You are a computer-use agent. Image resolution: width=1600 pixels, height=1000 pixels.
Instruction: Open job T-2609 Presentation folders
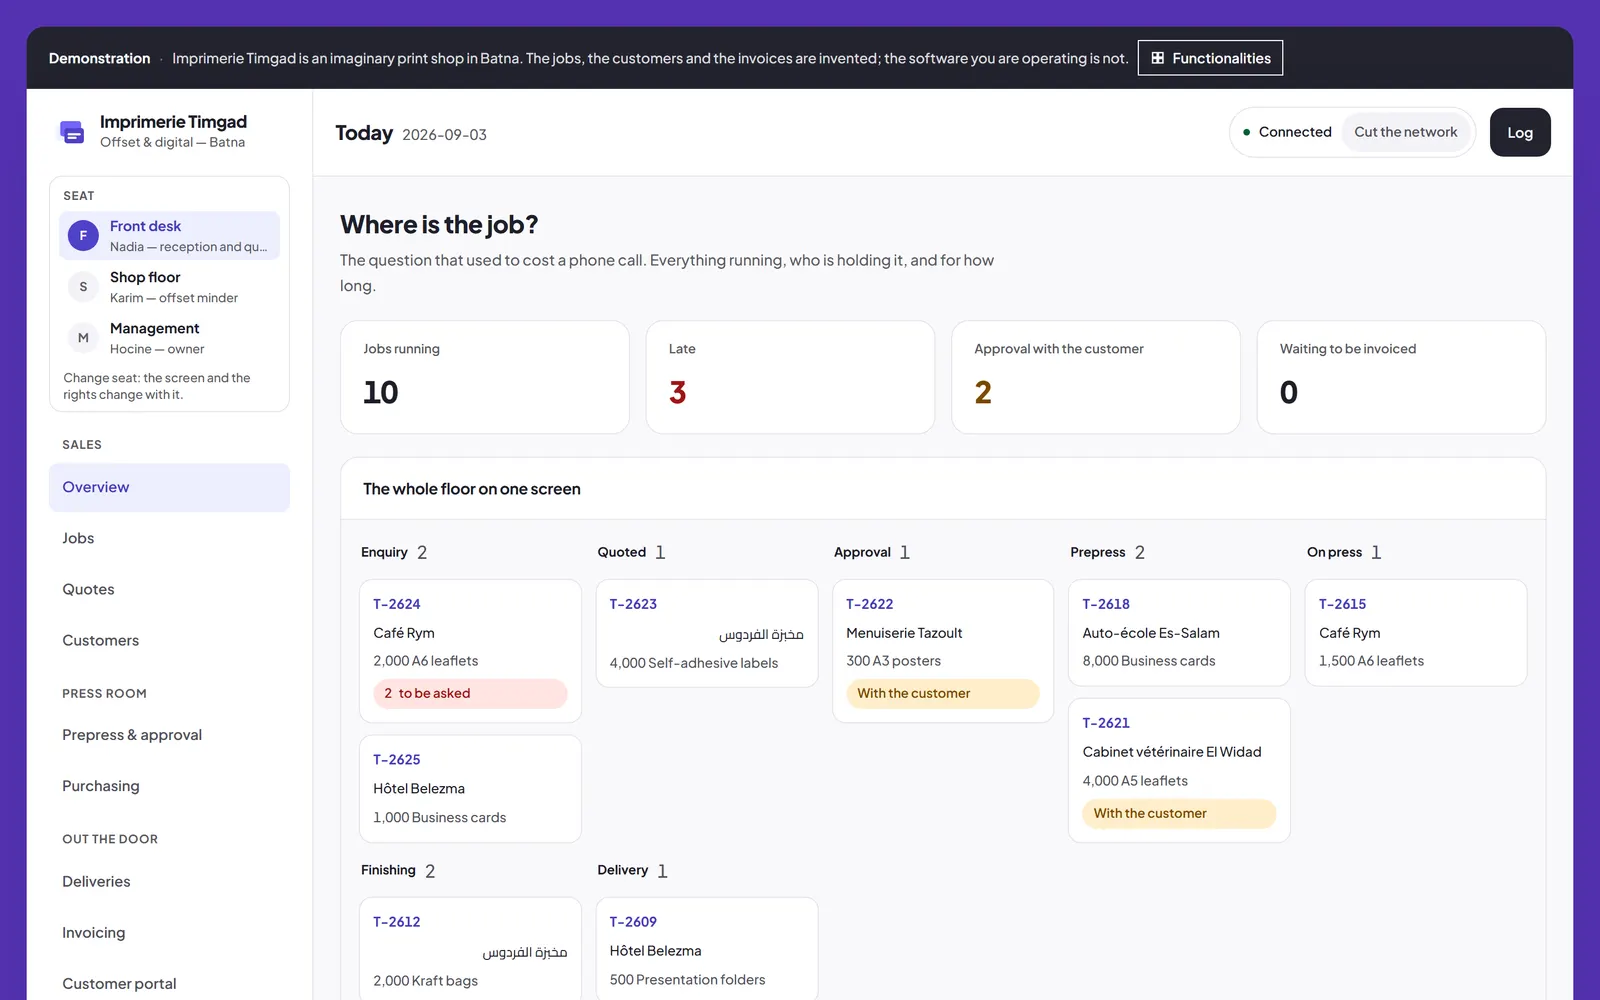(707, 949)
